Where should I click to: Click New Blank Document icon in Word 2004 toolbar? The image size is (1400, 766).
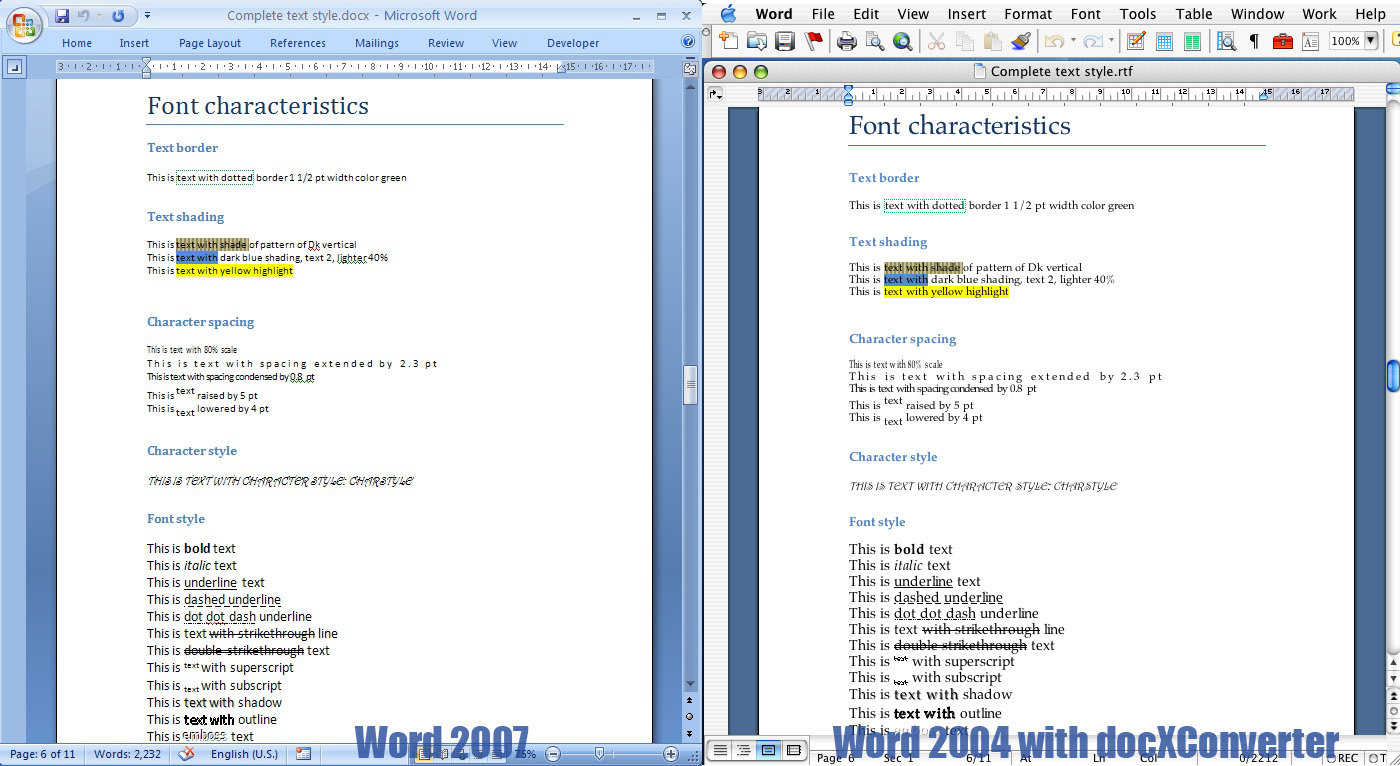click(729, 41)
